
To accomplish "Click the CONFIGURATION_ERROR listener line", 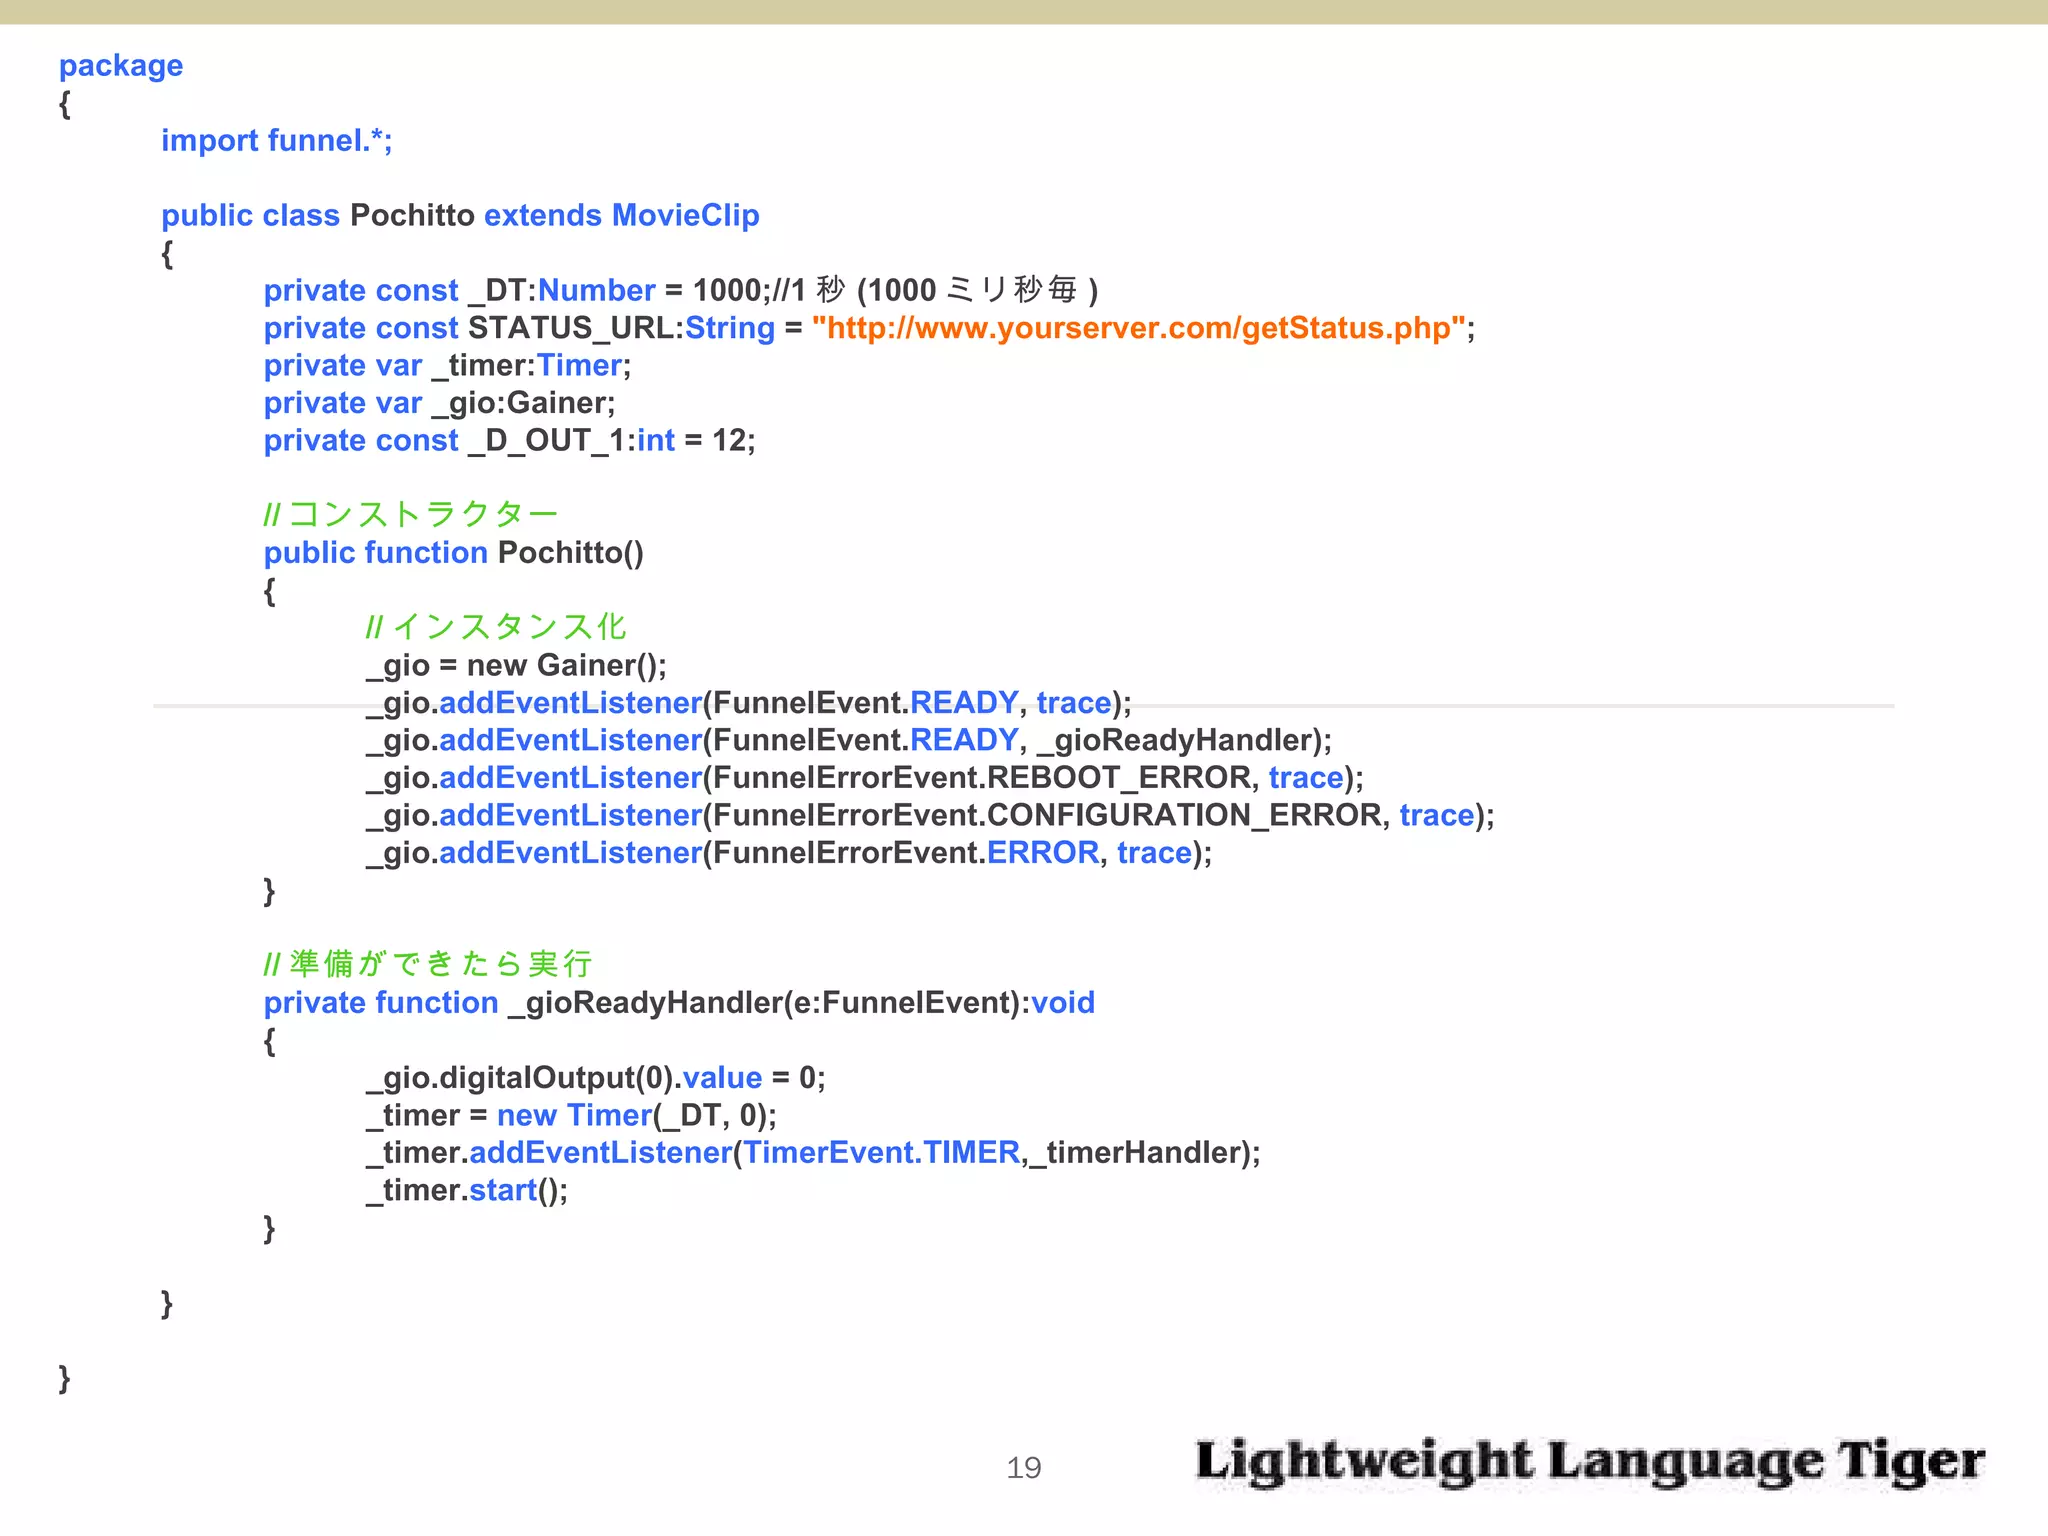I will [930, 816].
